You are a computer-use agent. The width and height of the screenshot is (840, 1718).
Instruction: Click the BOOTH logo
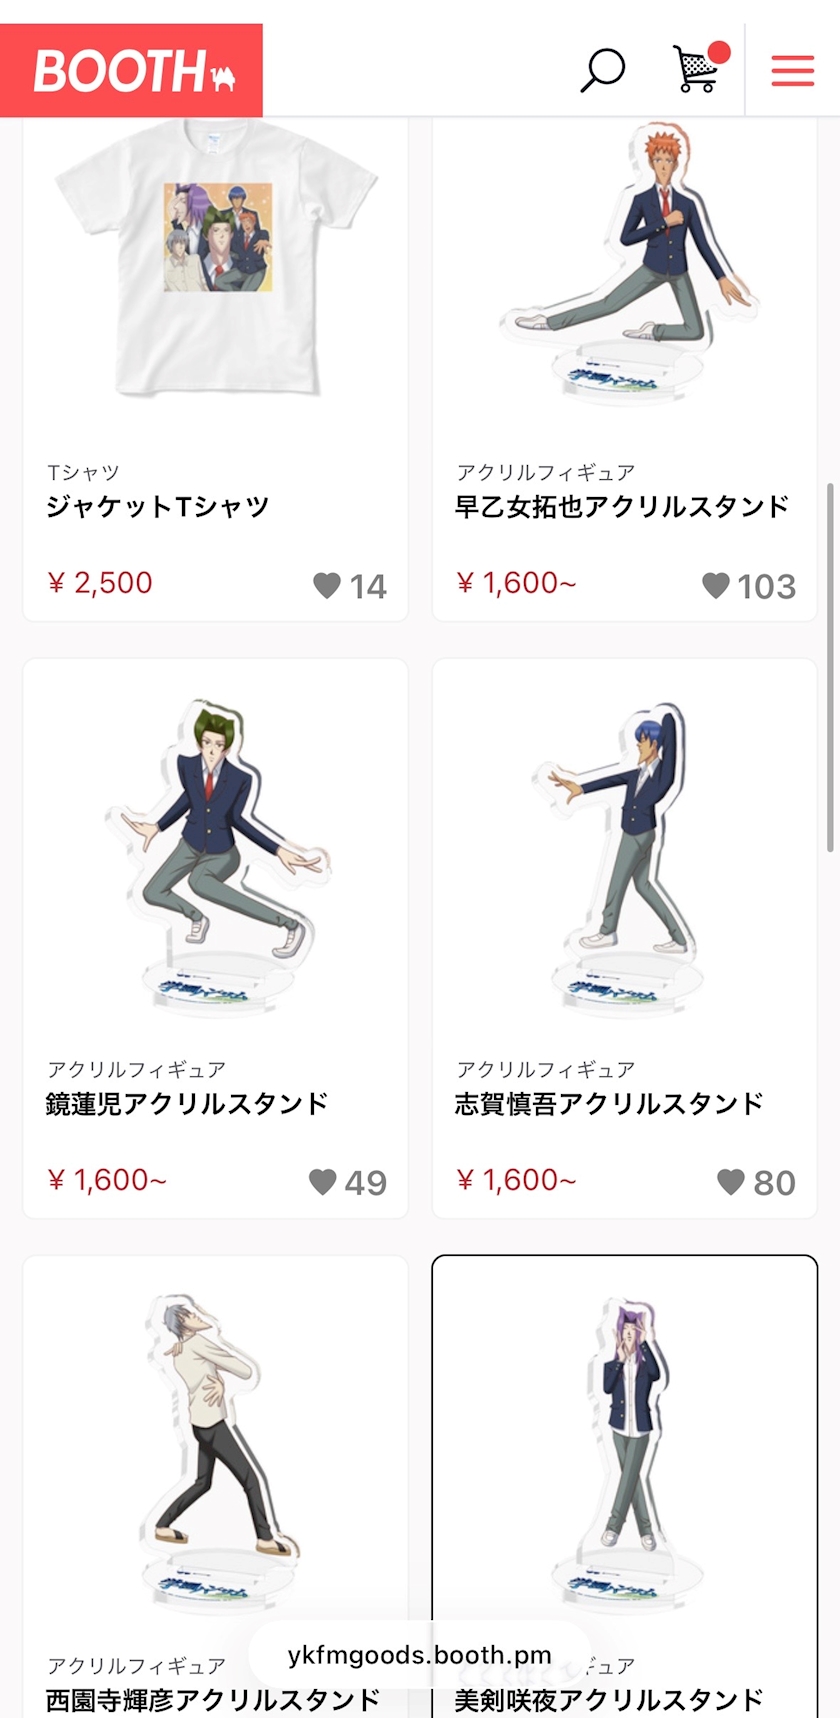coord(131,71)
